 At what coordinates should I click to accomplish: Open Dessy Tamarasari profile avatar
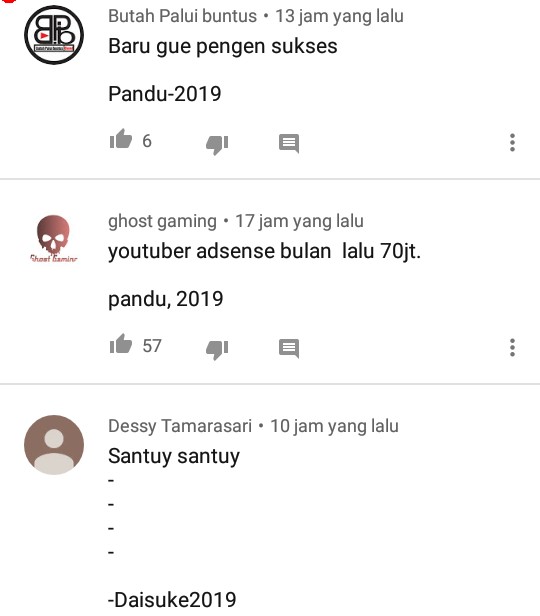tap(54, 445)
